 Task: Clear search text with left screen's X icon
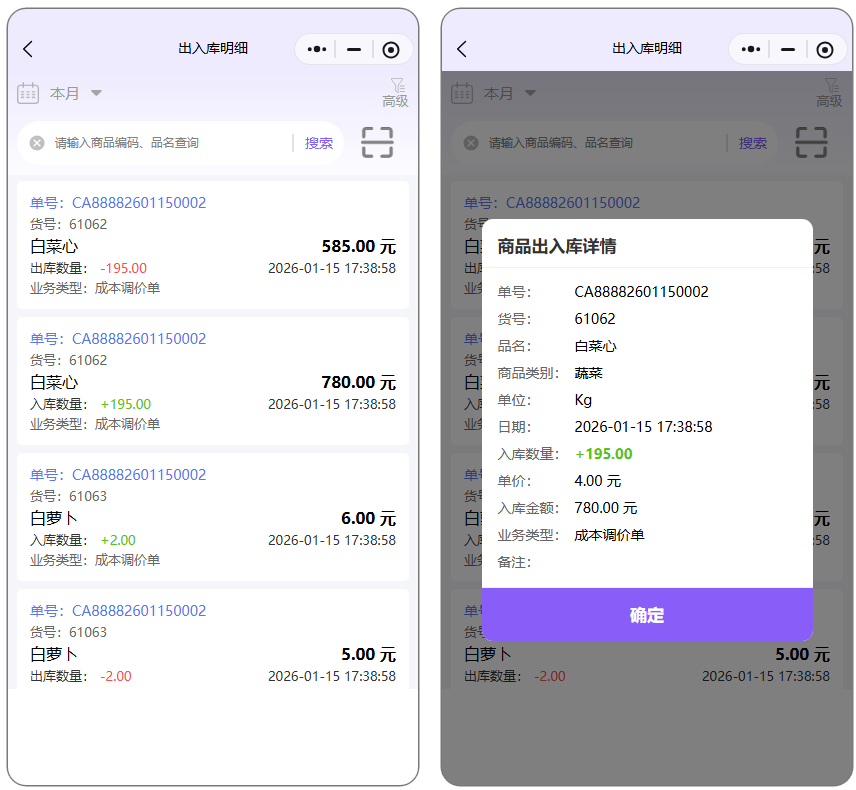(x=37, y=143)
